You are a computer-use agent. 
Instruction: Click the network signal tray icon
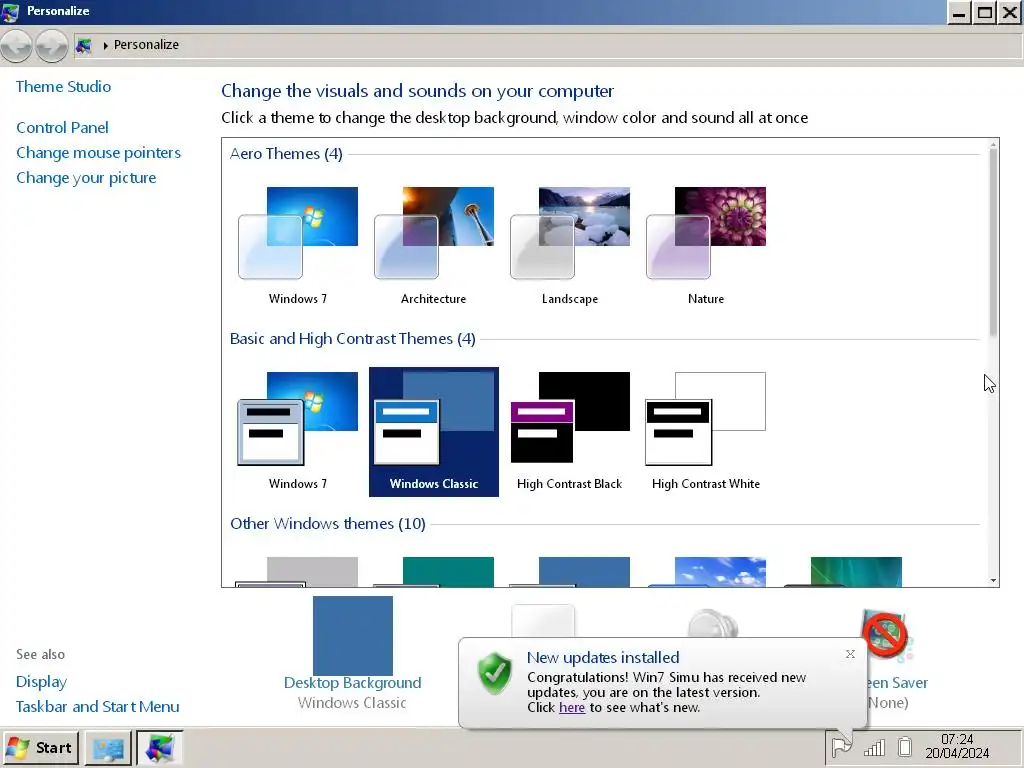click(x=874, y=747)
